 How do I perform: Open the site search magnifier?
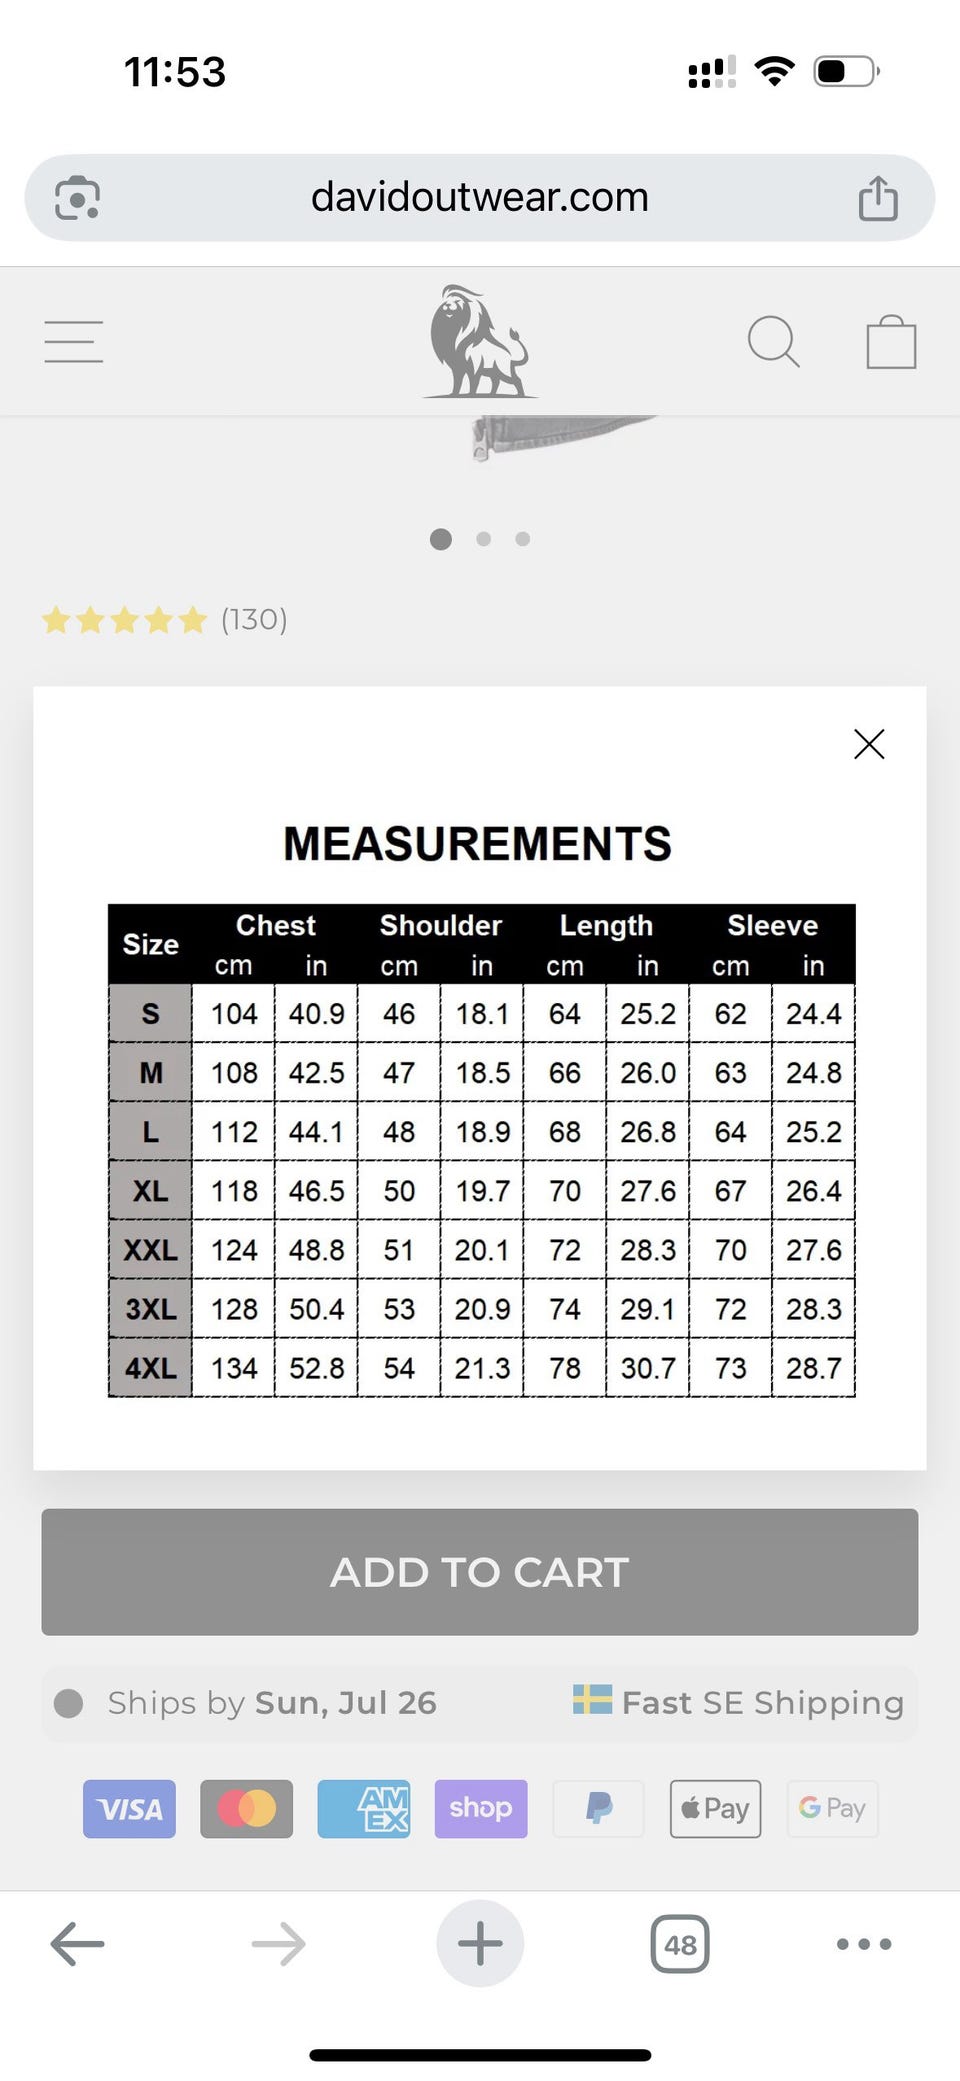click(774, 342)
